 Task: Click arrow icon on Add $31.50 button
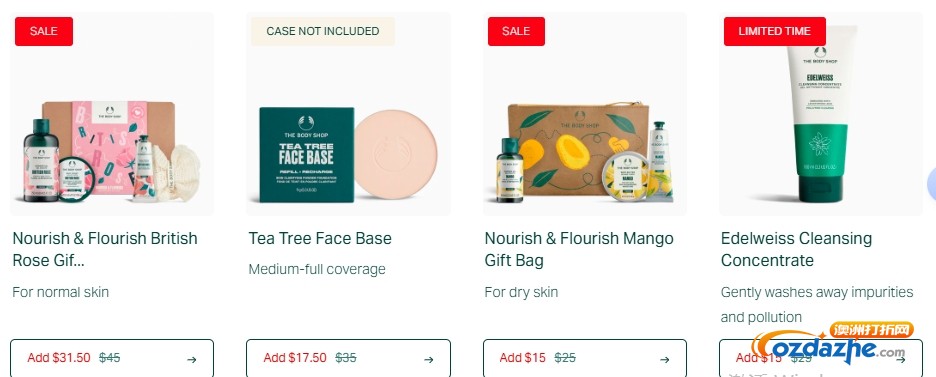pyautogui.click(x=192, y=360)
